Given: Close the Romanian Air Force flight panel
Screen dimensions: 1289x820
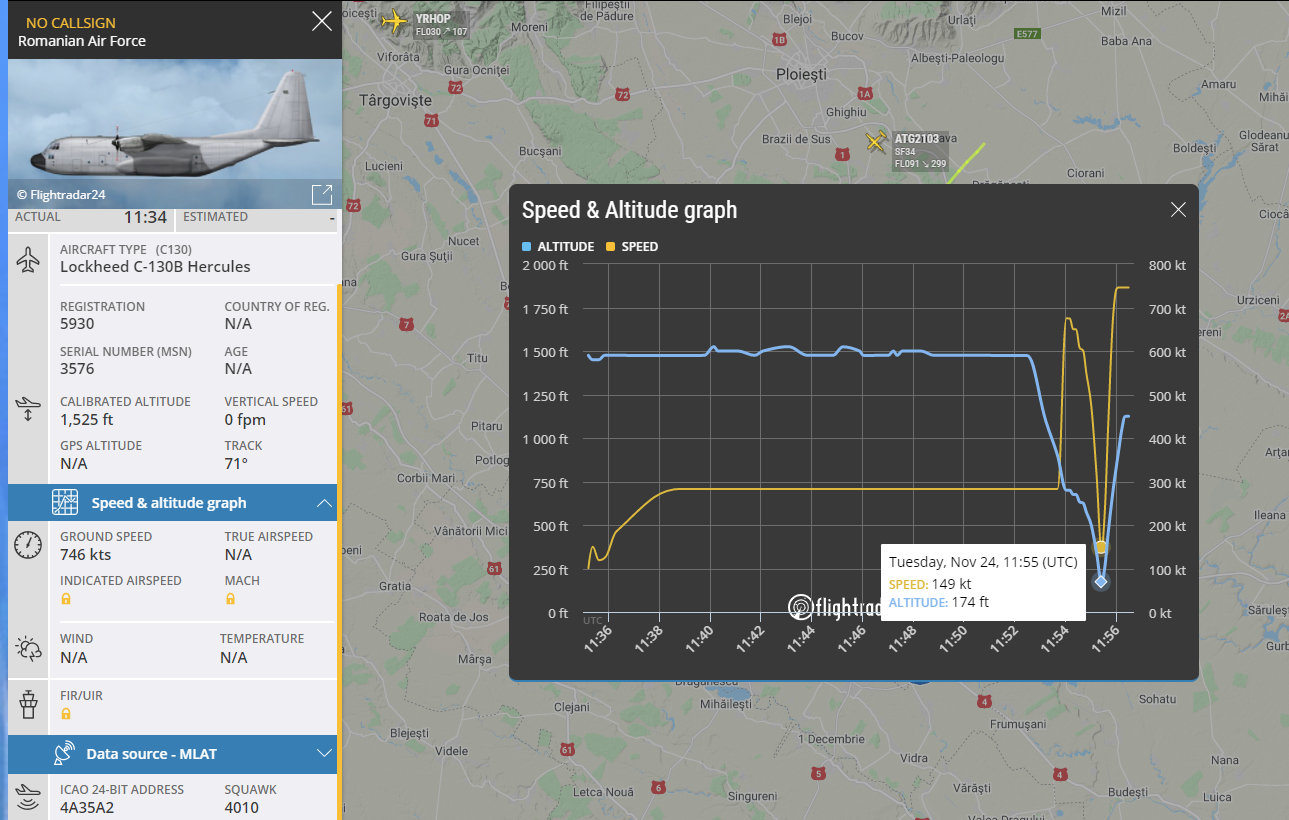Looking at the screenshot, I should tap(321, 21).
